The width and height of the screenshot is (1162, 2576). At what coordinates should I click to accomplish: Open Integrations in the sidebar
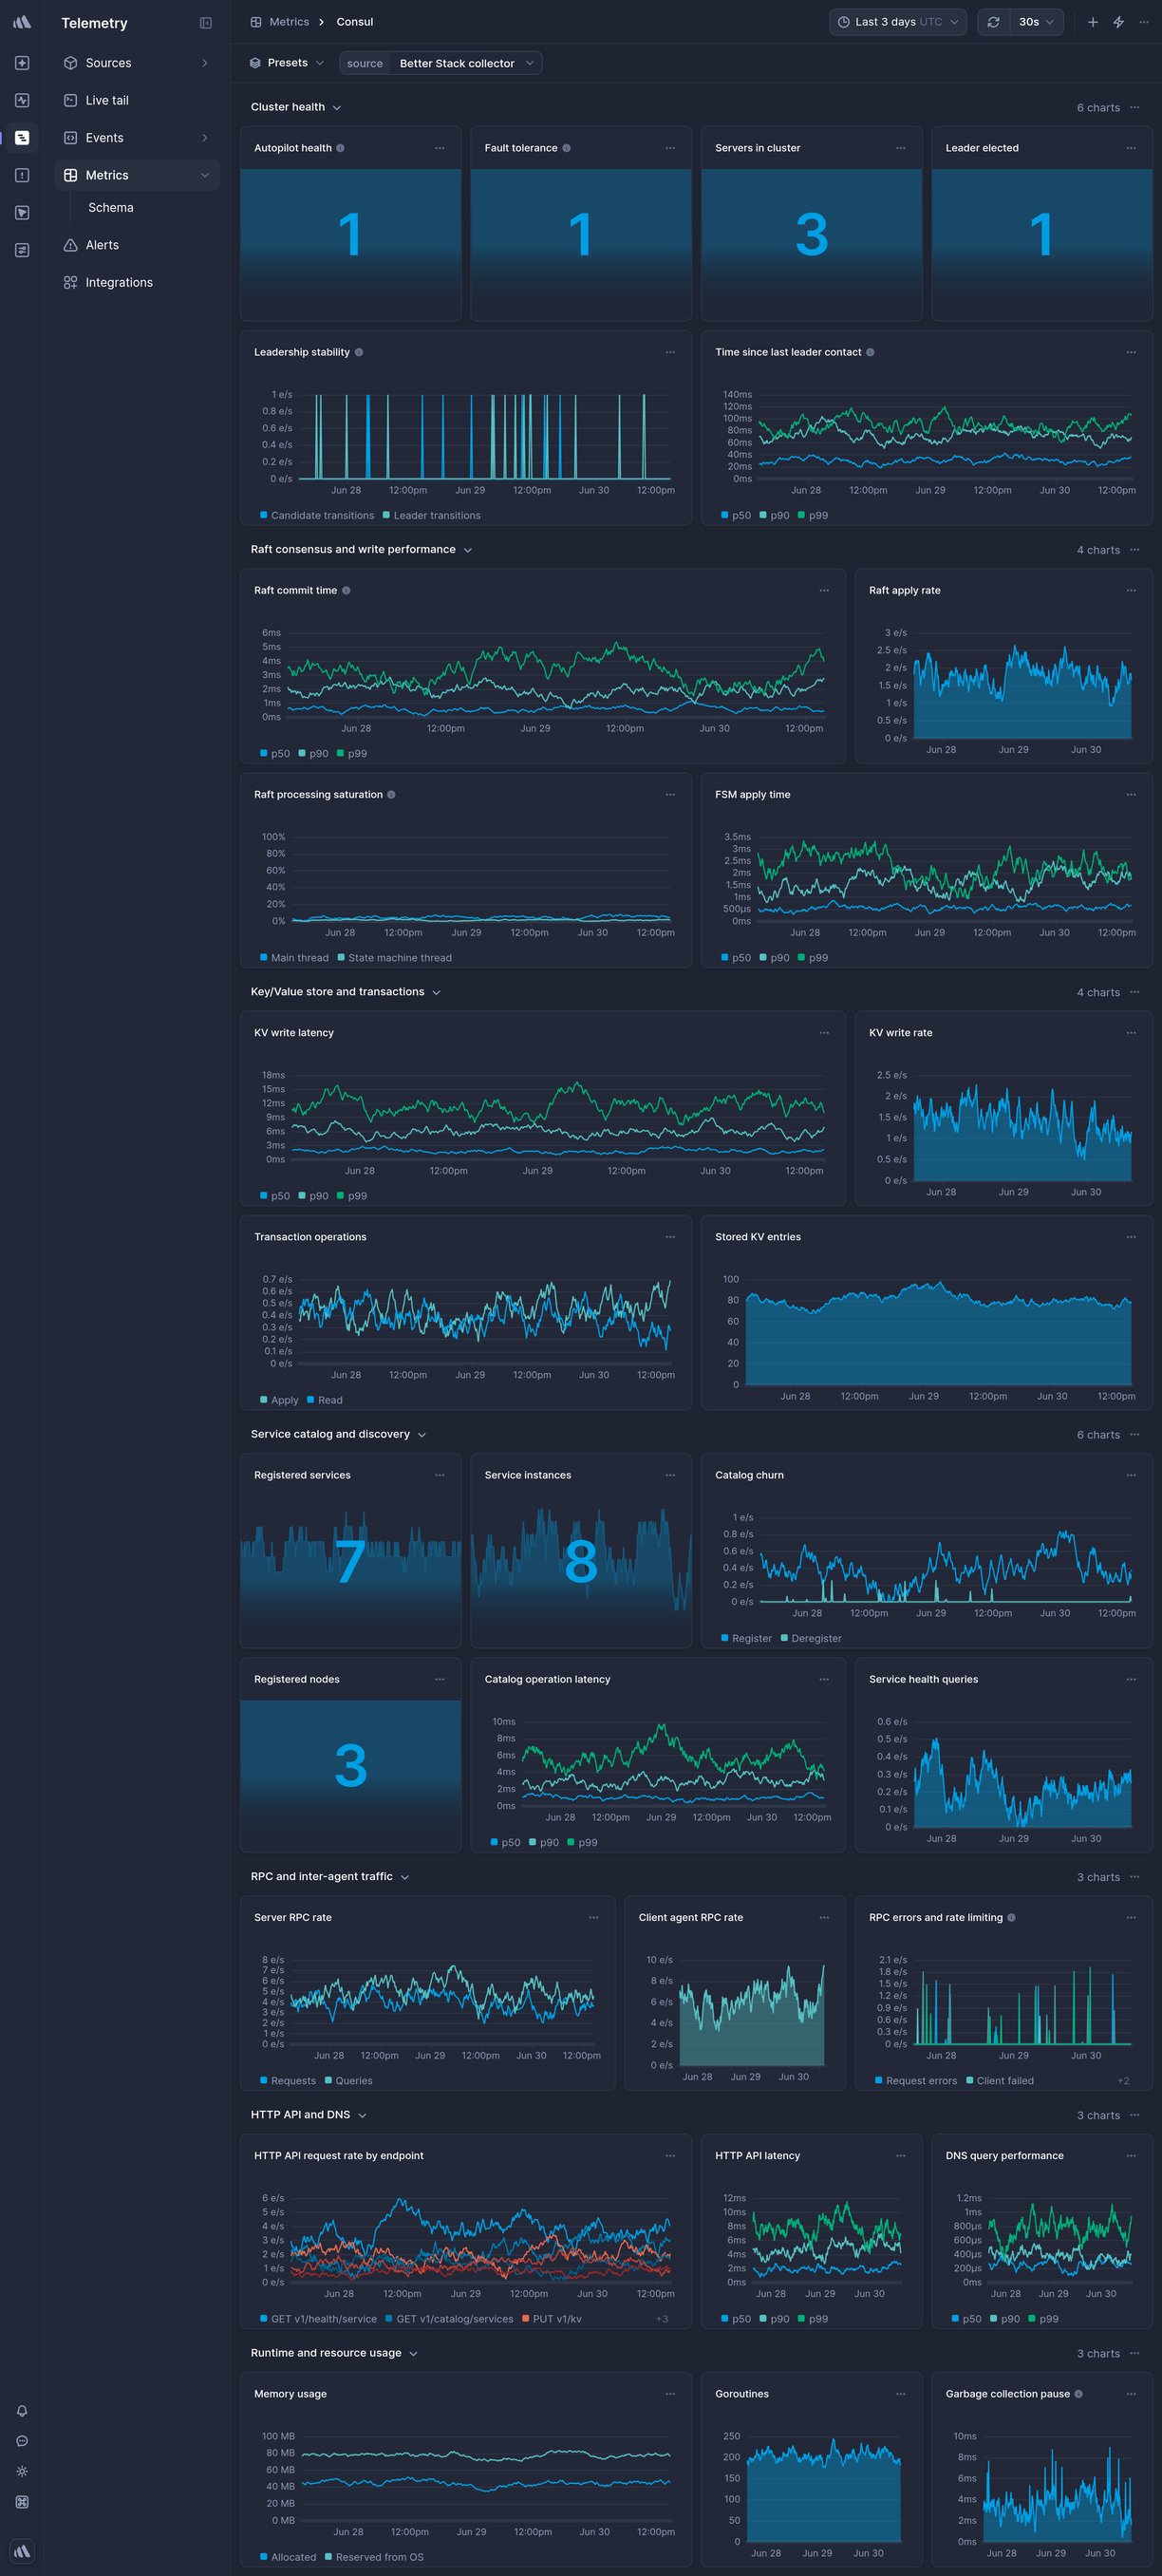(137, 283)
